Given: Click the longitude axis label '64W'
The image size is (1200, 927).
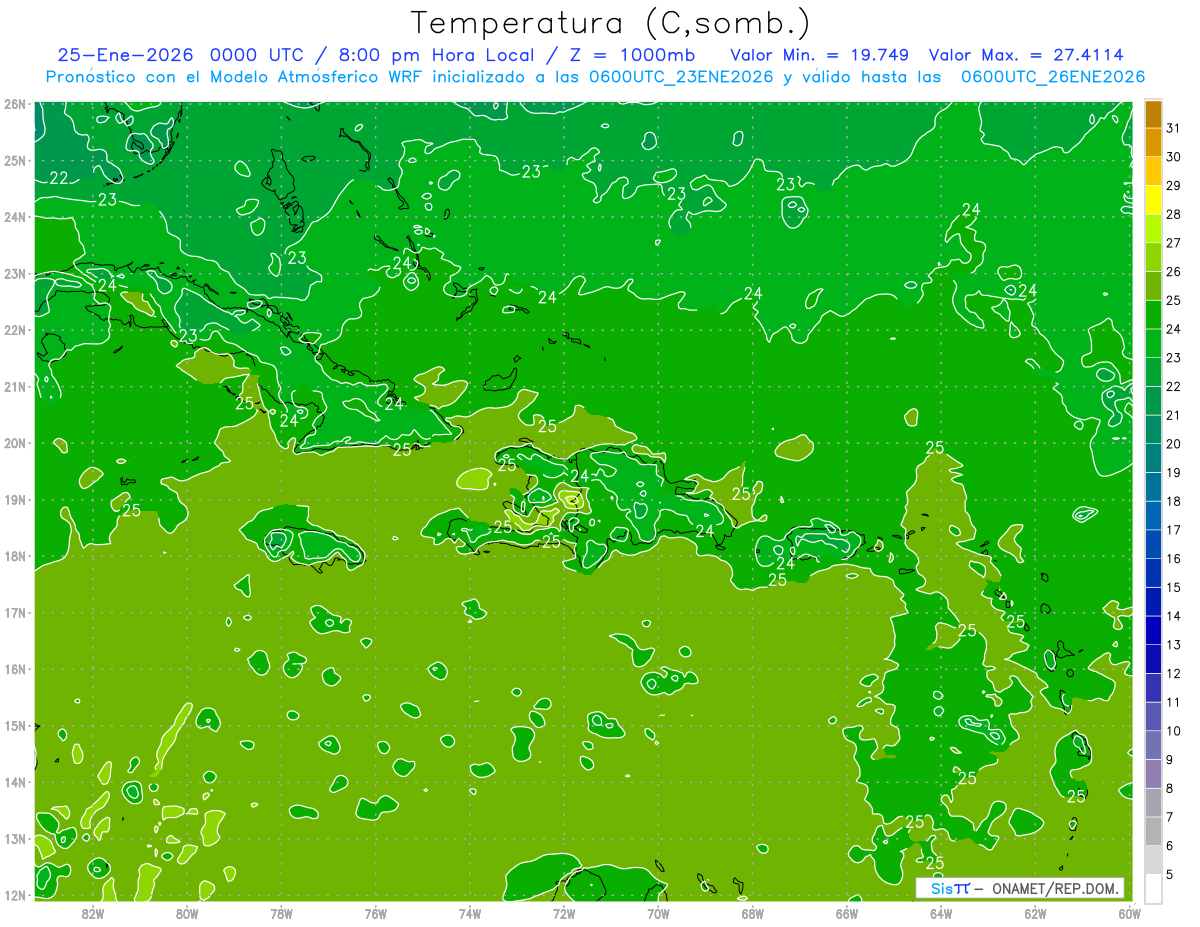Looking at the screenshot, I should click(940, 913).
